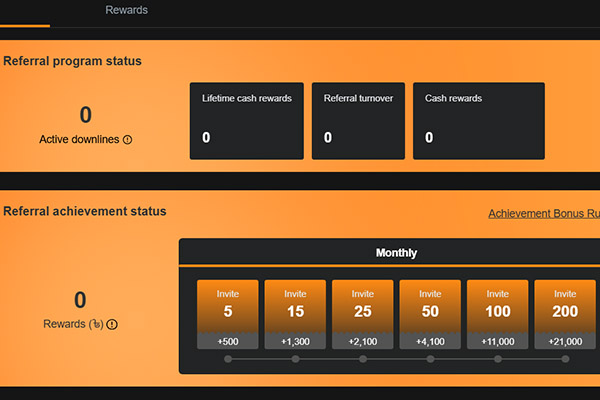Click the progress marker beneath +4,100

[x=430, y=359]
